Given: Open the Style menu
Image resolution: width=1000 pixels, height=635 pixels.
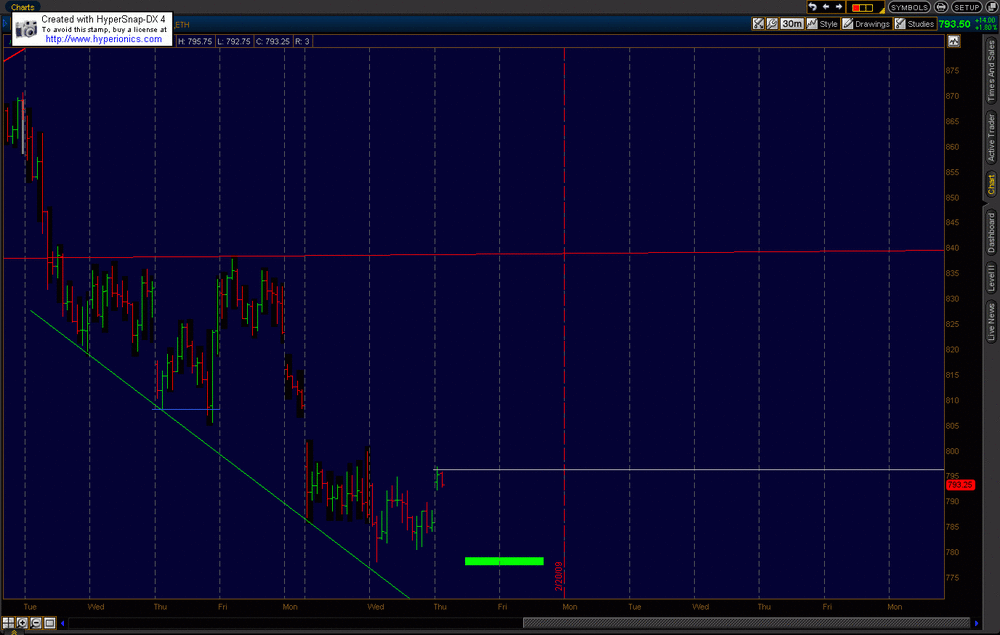Looking at the screenshot, I should [823, 24].
